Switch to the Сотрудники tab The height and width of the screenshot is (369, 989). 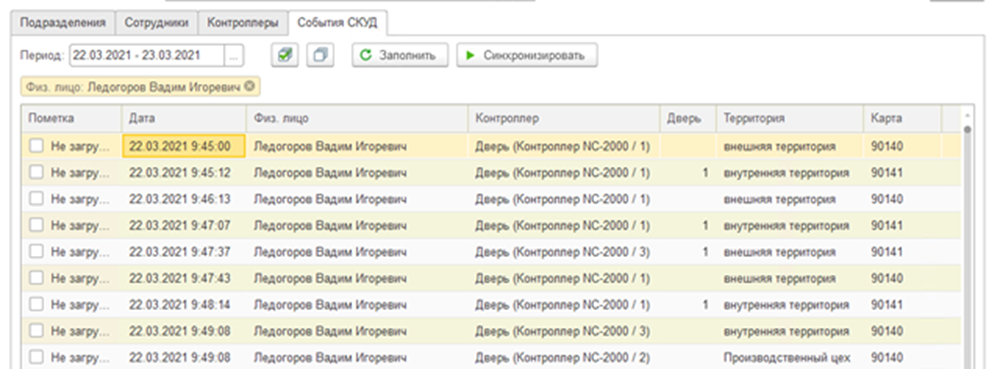156,23
